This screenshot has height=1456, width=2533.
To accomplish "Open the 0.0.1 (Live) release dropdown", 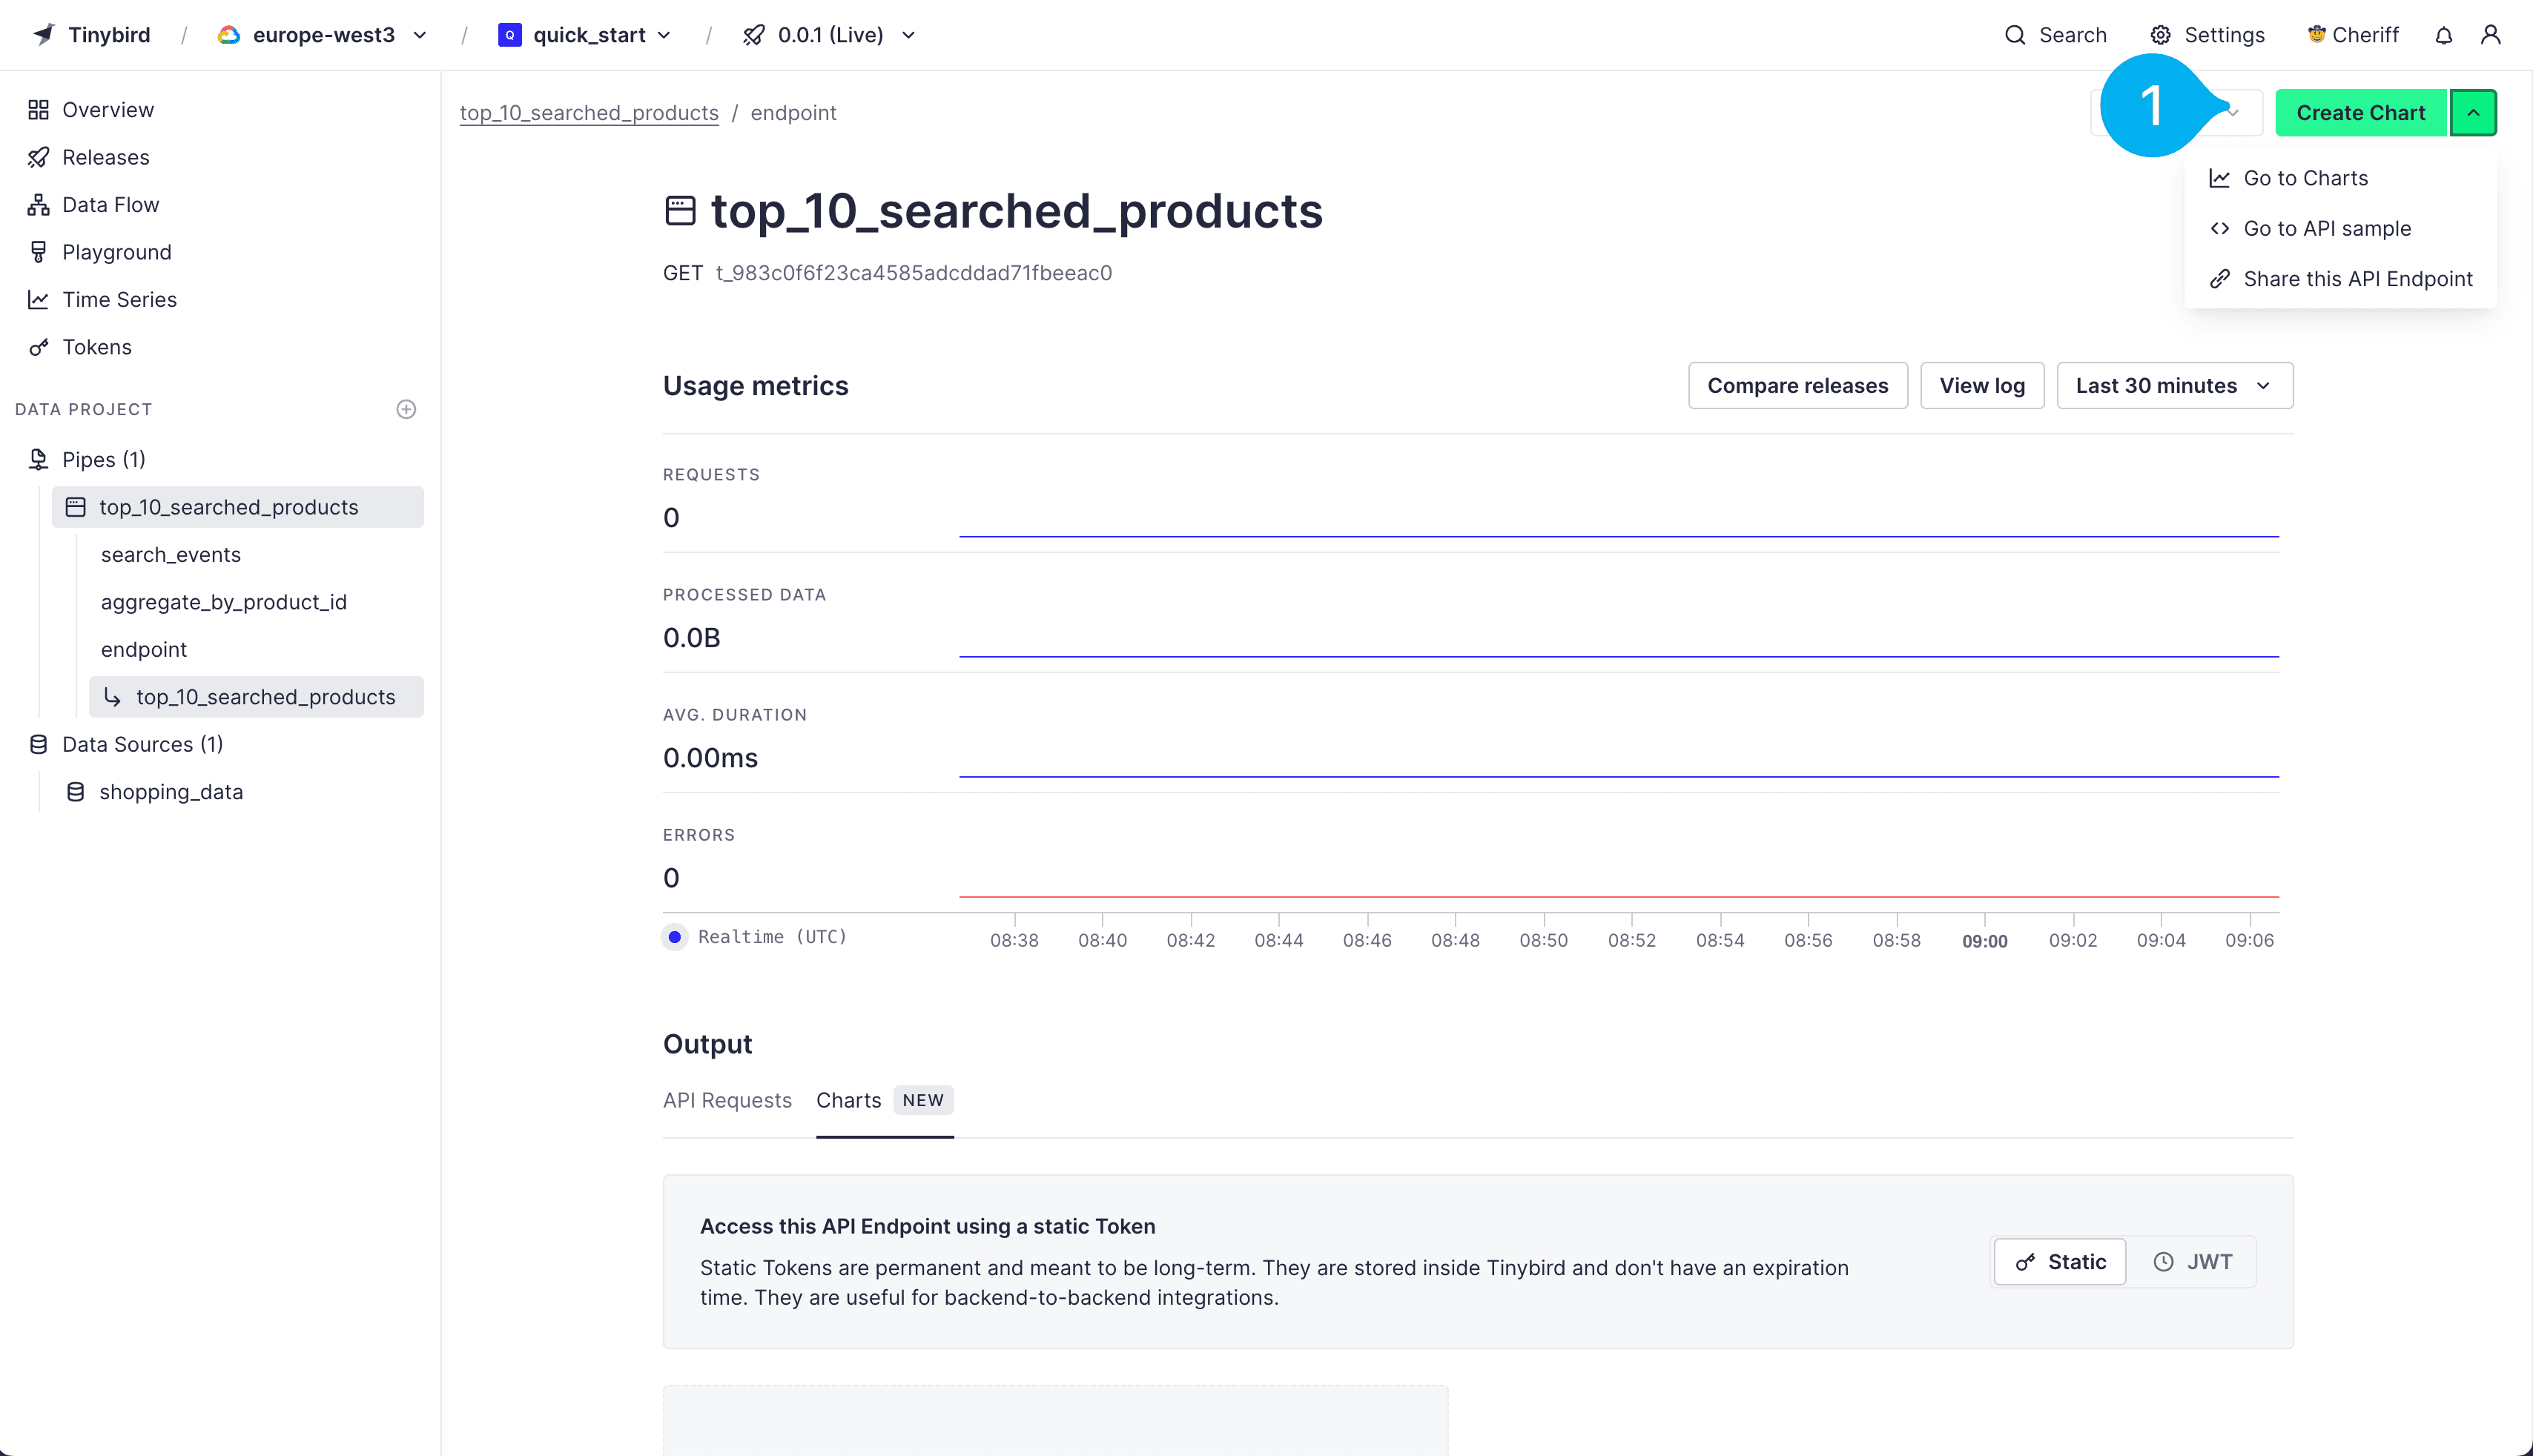I will [x=829, y=35].
